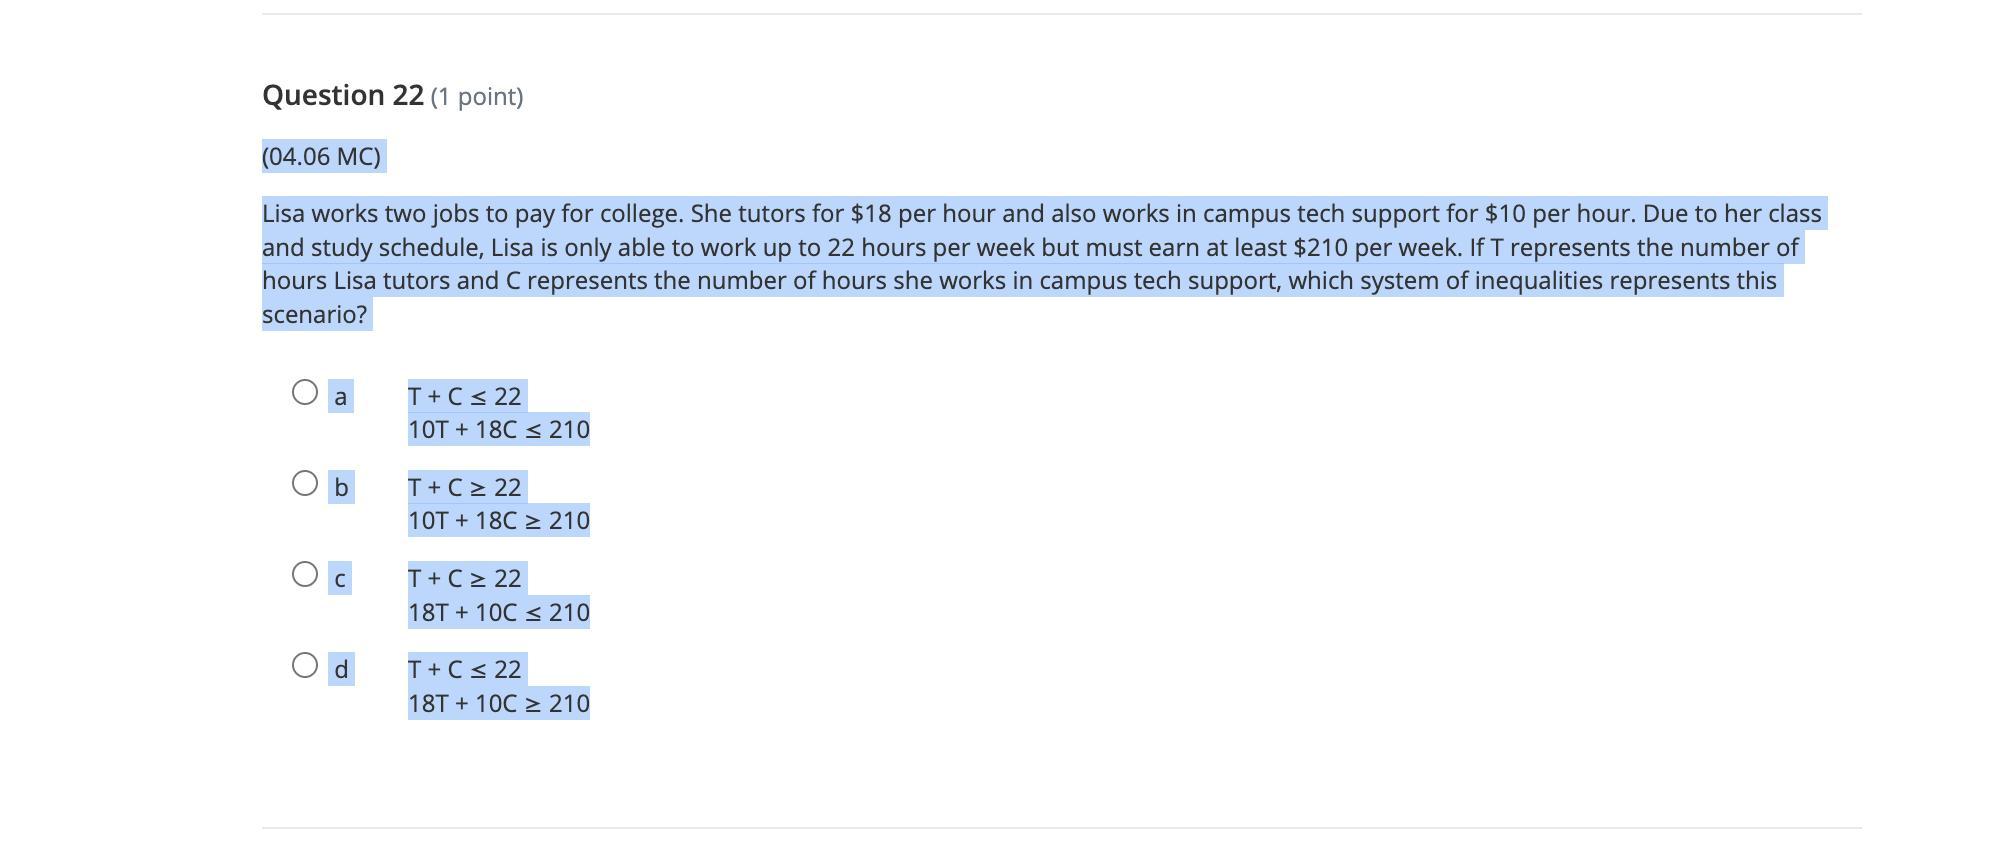Image resolution: width=2016 pixels, height=844 pixels.
Task: Click T + C ≥ 22 in option b
Action: [x=465, y=488]
